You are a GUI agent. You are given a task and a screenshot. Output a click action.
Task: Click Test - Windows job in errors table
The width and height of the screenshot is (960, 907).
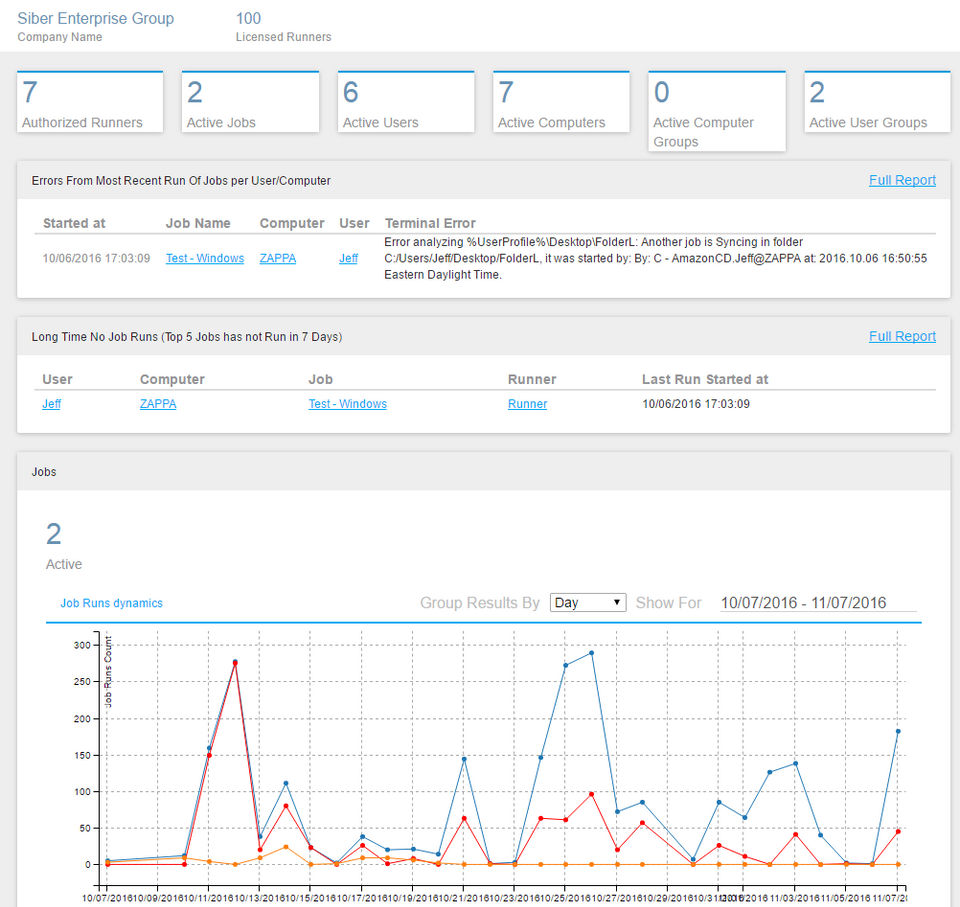tap(205, 258)
